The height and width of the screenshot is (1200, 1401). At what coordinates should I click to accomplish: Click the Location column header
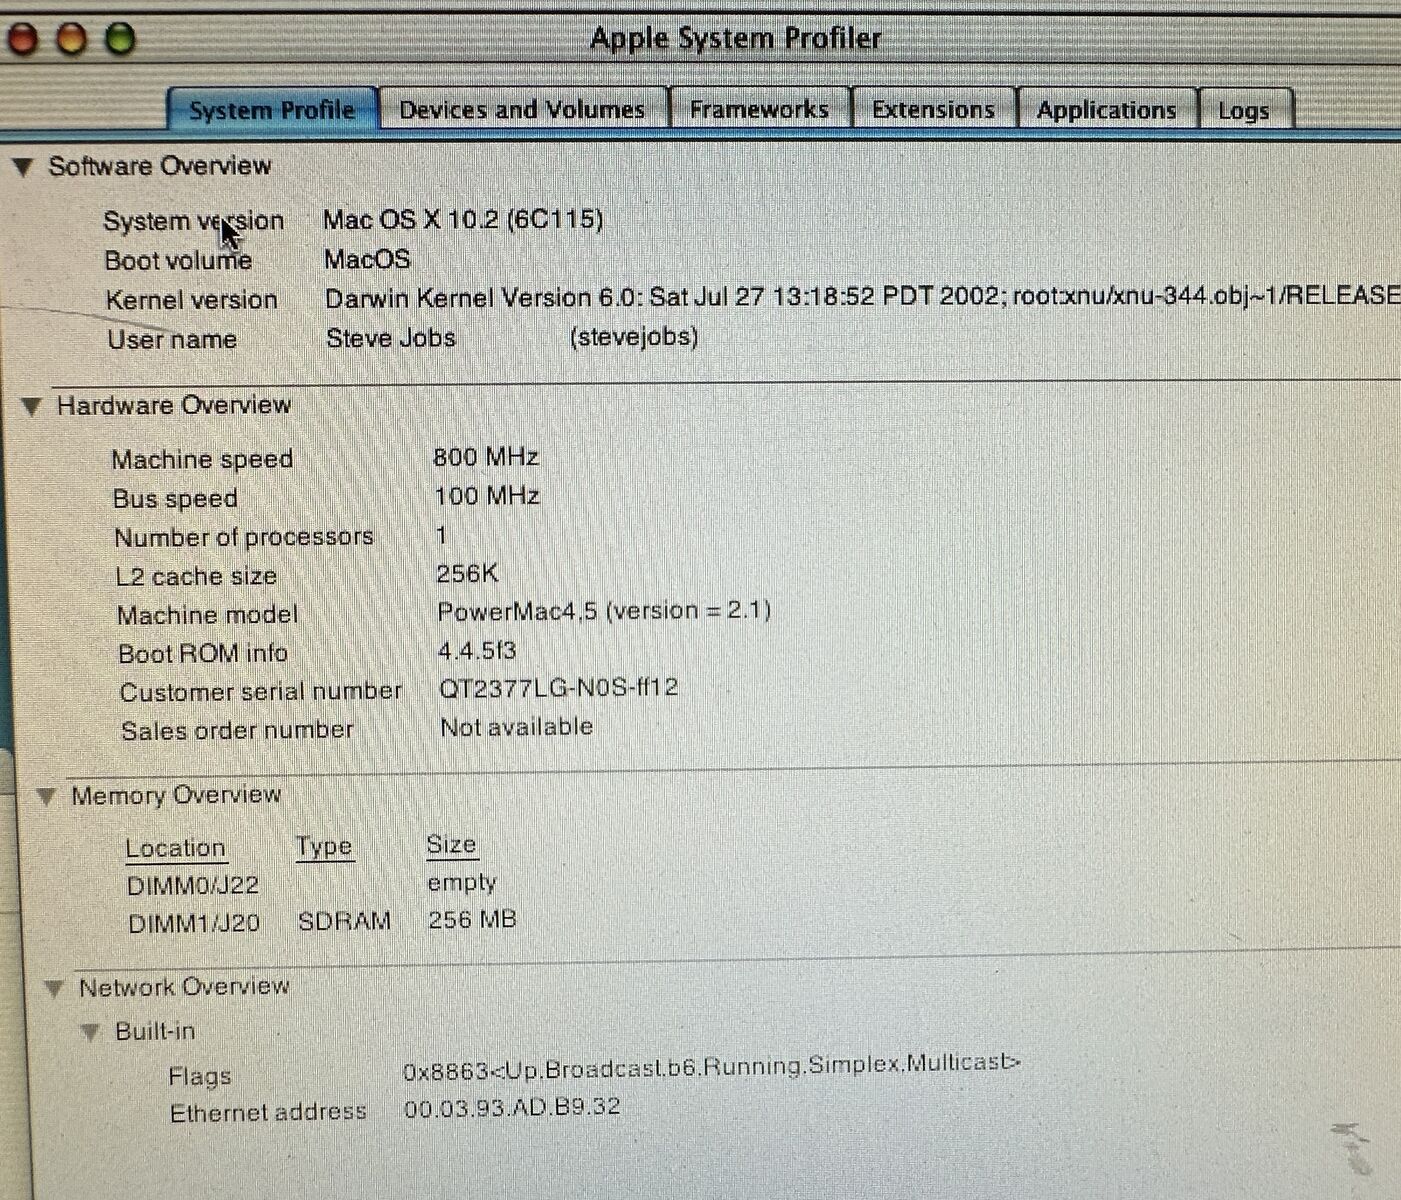point(175,848)
